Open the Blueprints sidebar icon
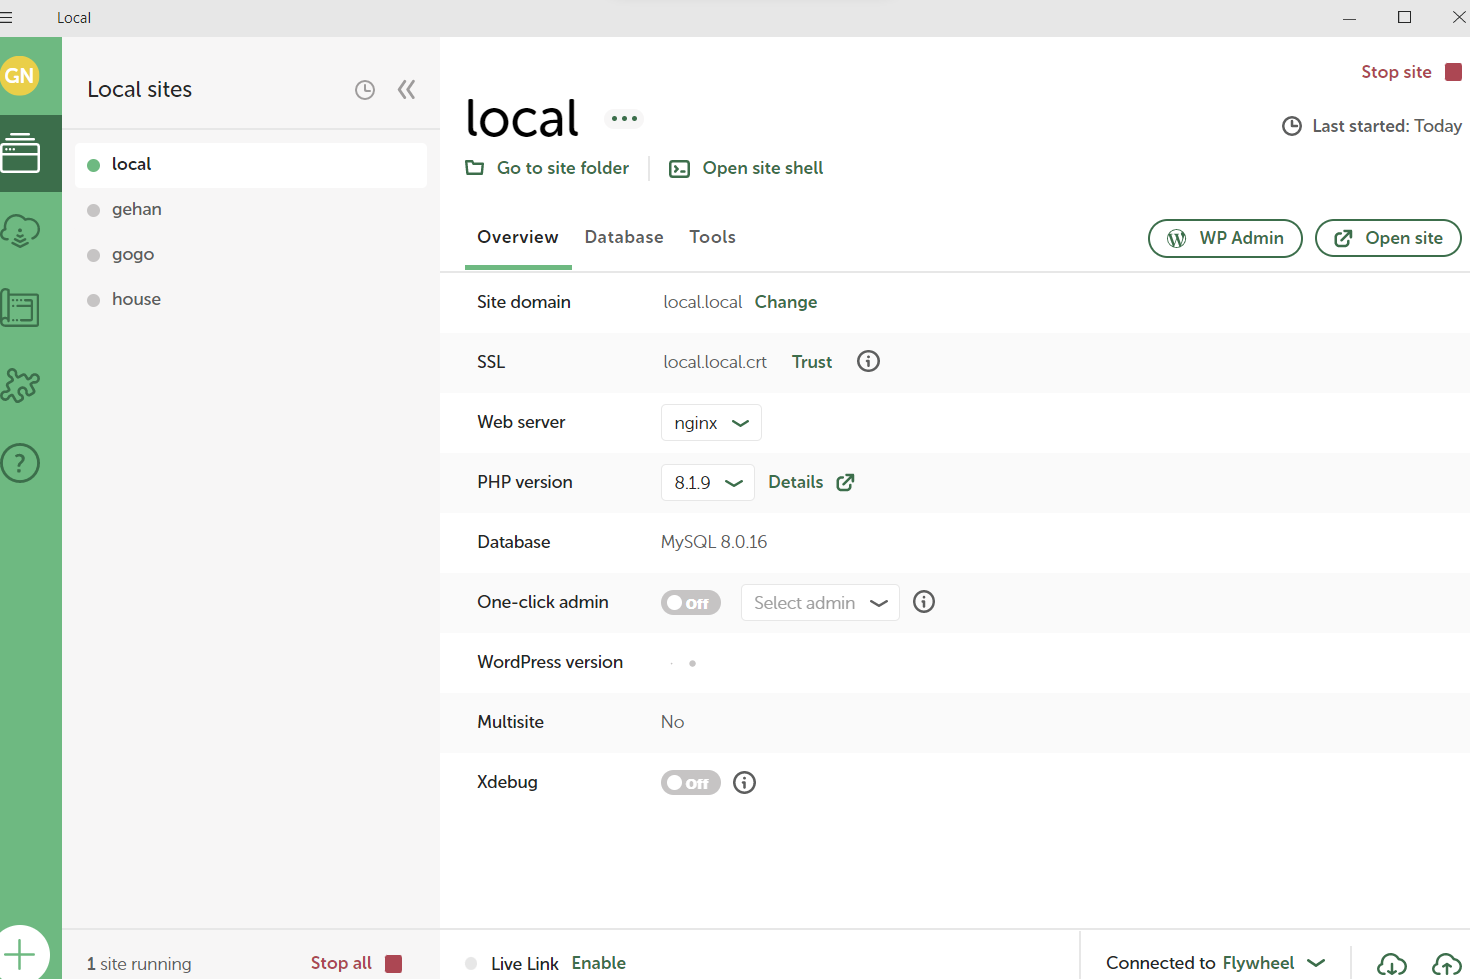The image size is (1470, 979). click(21, 308)
